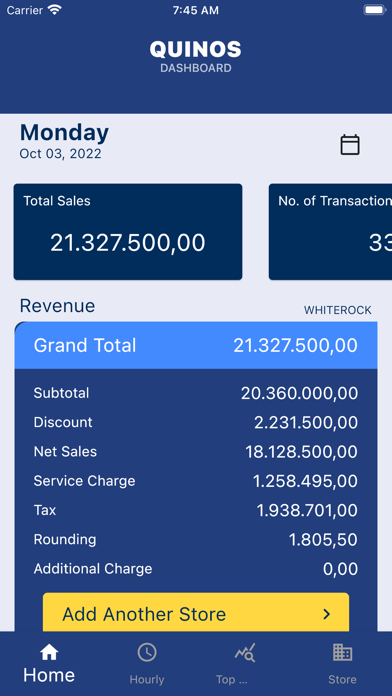This screenshot has width=392, height=696.
Task: Click the Tax label
Action: pyautogui.click(x=45, y=510)
